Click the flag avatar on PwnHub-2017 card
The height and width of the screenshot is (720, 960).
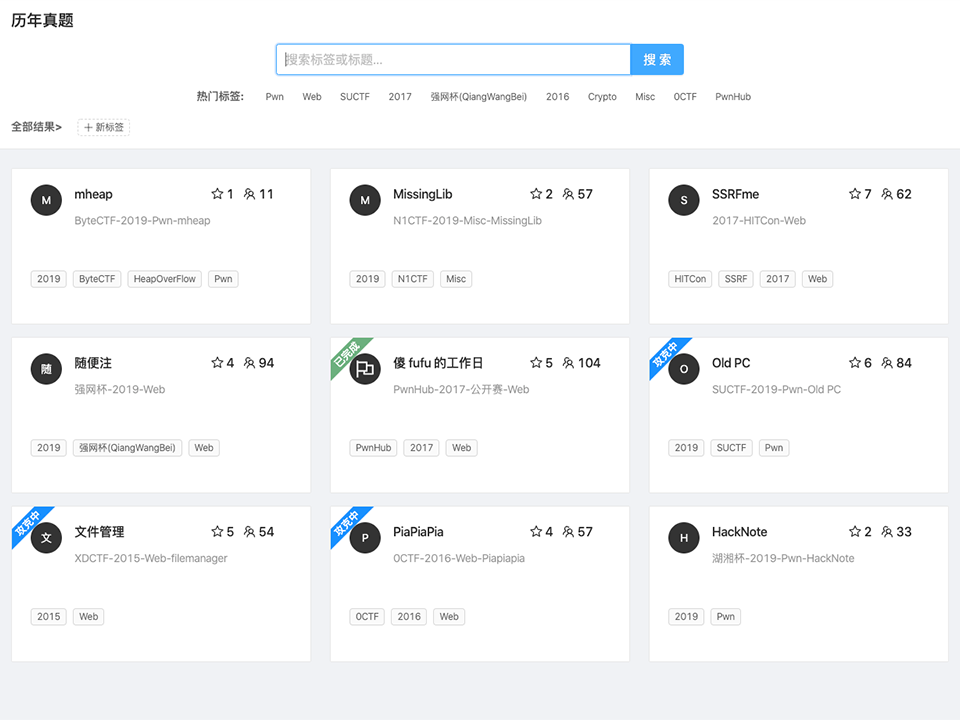point(365,369)
